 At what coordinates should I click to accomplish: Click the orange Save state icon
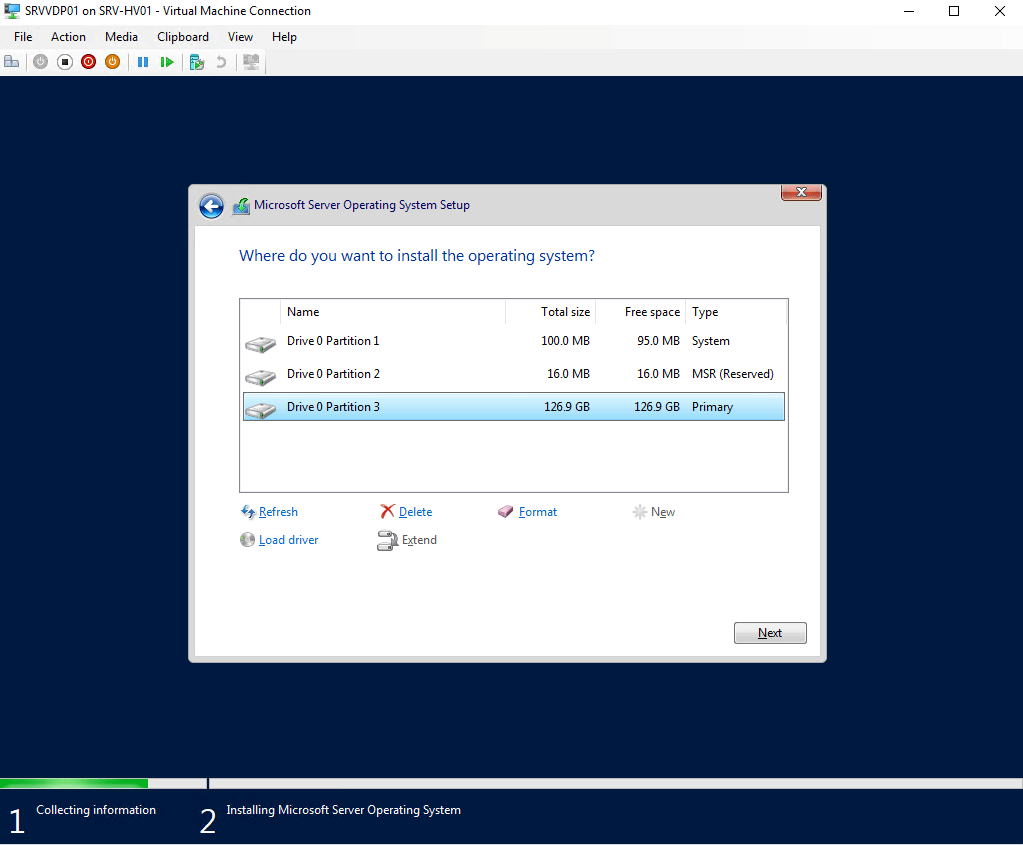point(113,62)
